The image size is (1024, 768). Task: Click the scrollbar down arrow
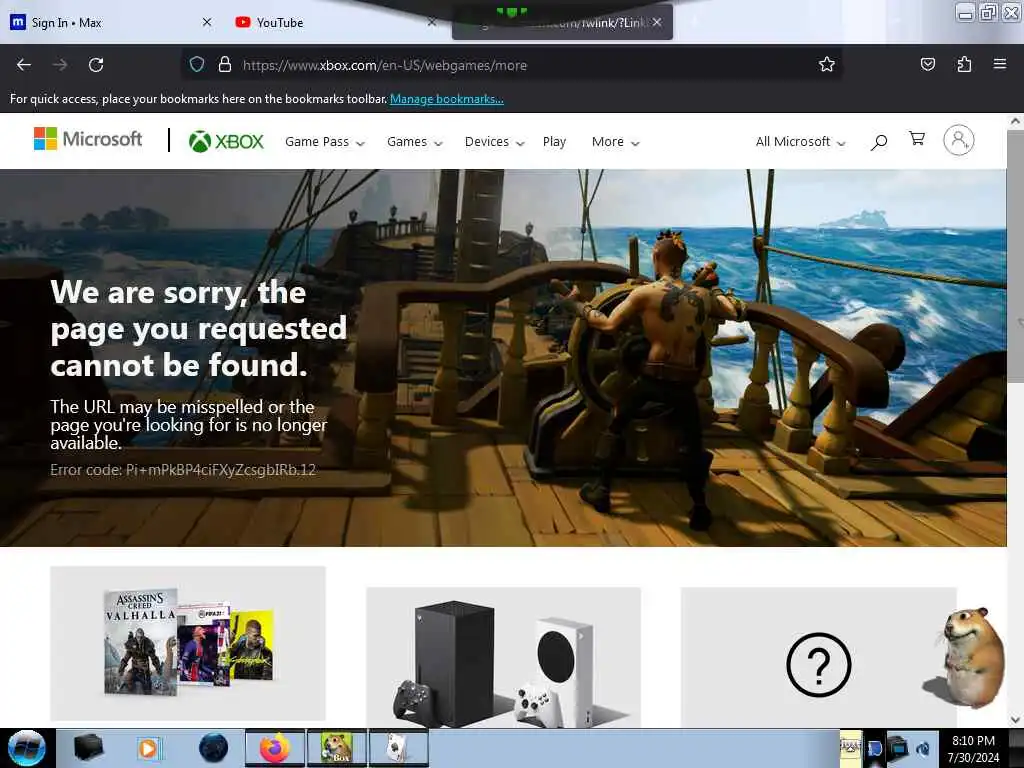point(1015,720)
